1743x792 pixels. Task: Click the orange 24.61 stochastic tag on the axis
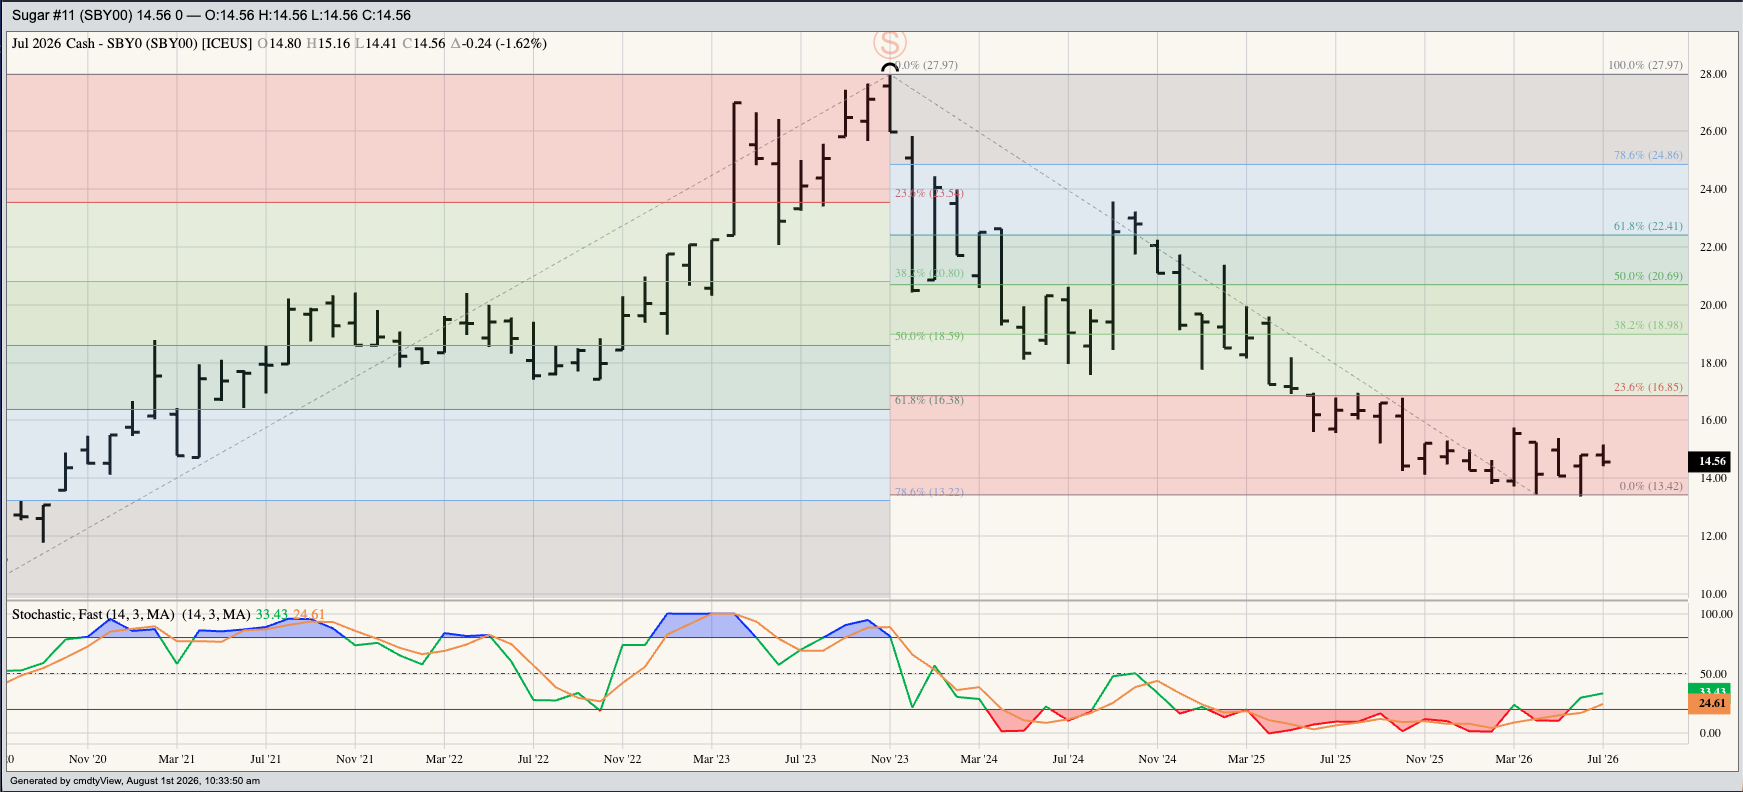1709,703
